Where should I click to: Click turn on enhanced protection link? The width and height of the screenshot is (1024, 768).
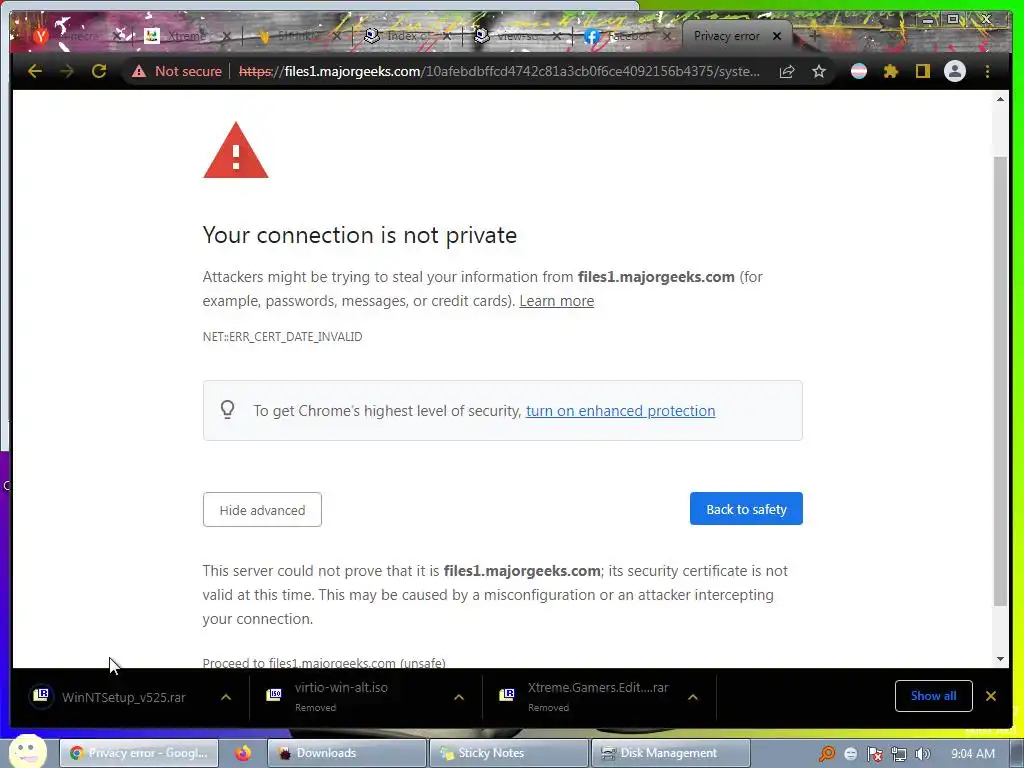click(620, 411)
